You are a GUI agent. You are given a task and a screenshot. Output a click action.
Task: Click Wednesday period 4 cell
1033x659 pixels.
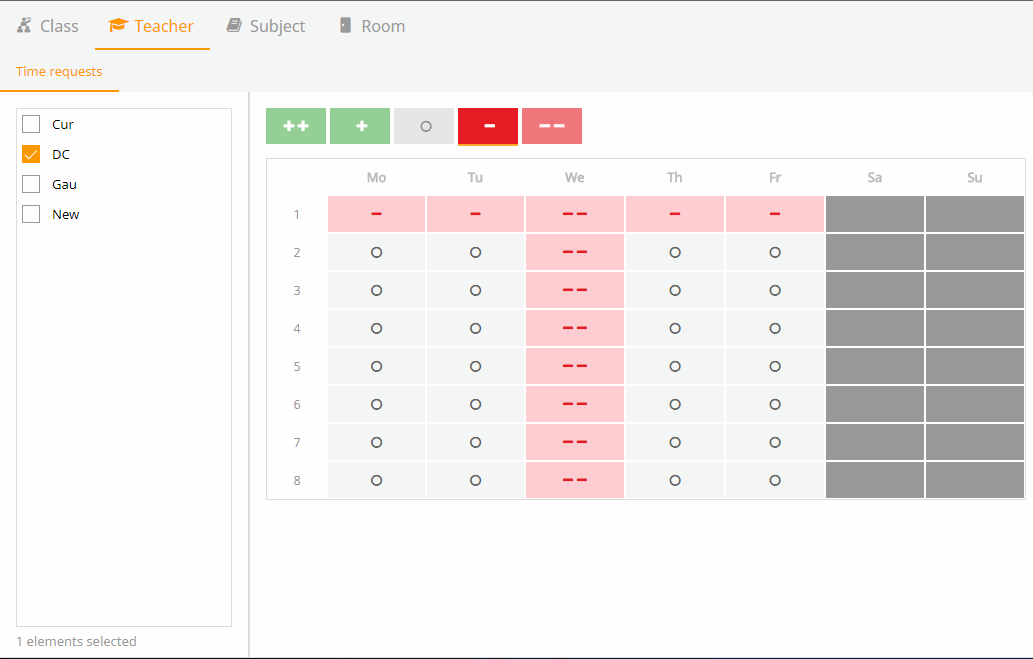[x=574, y=328]
